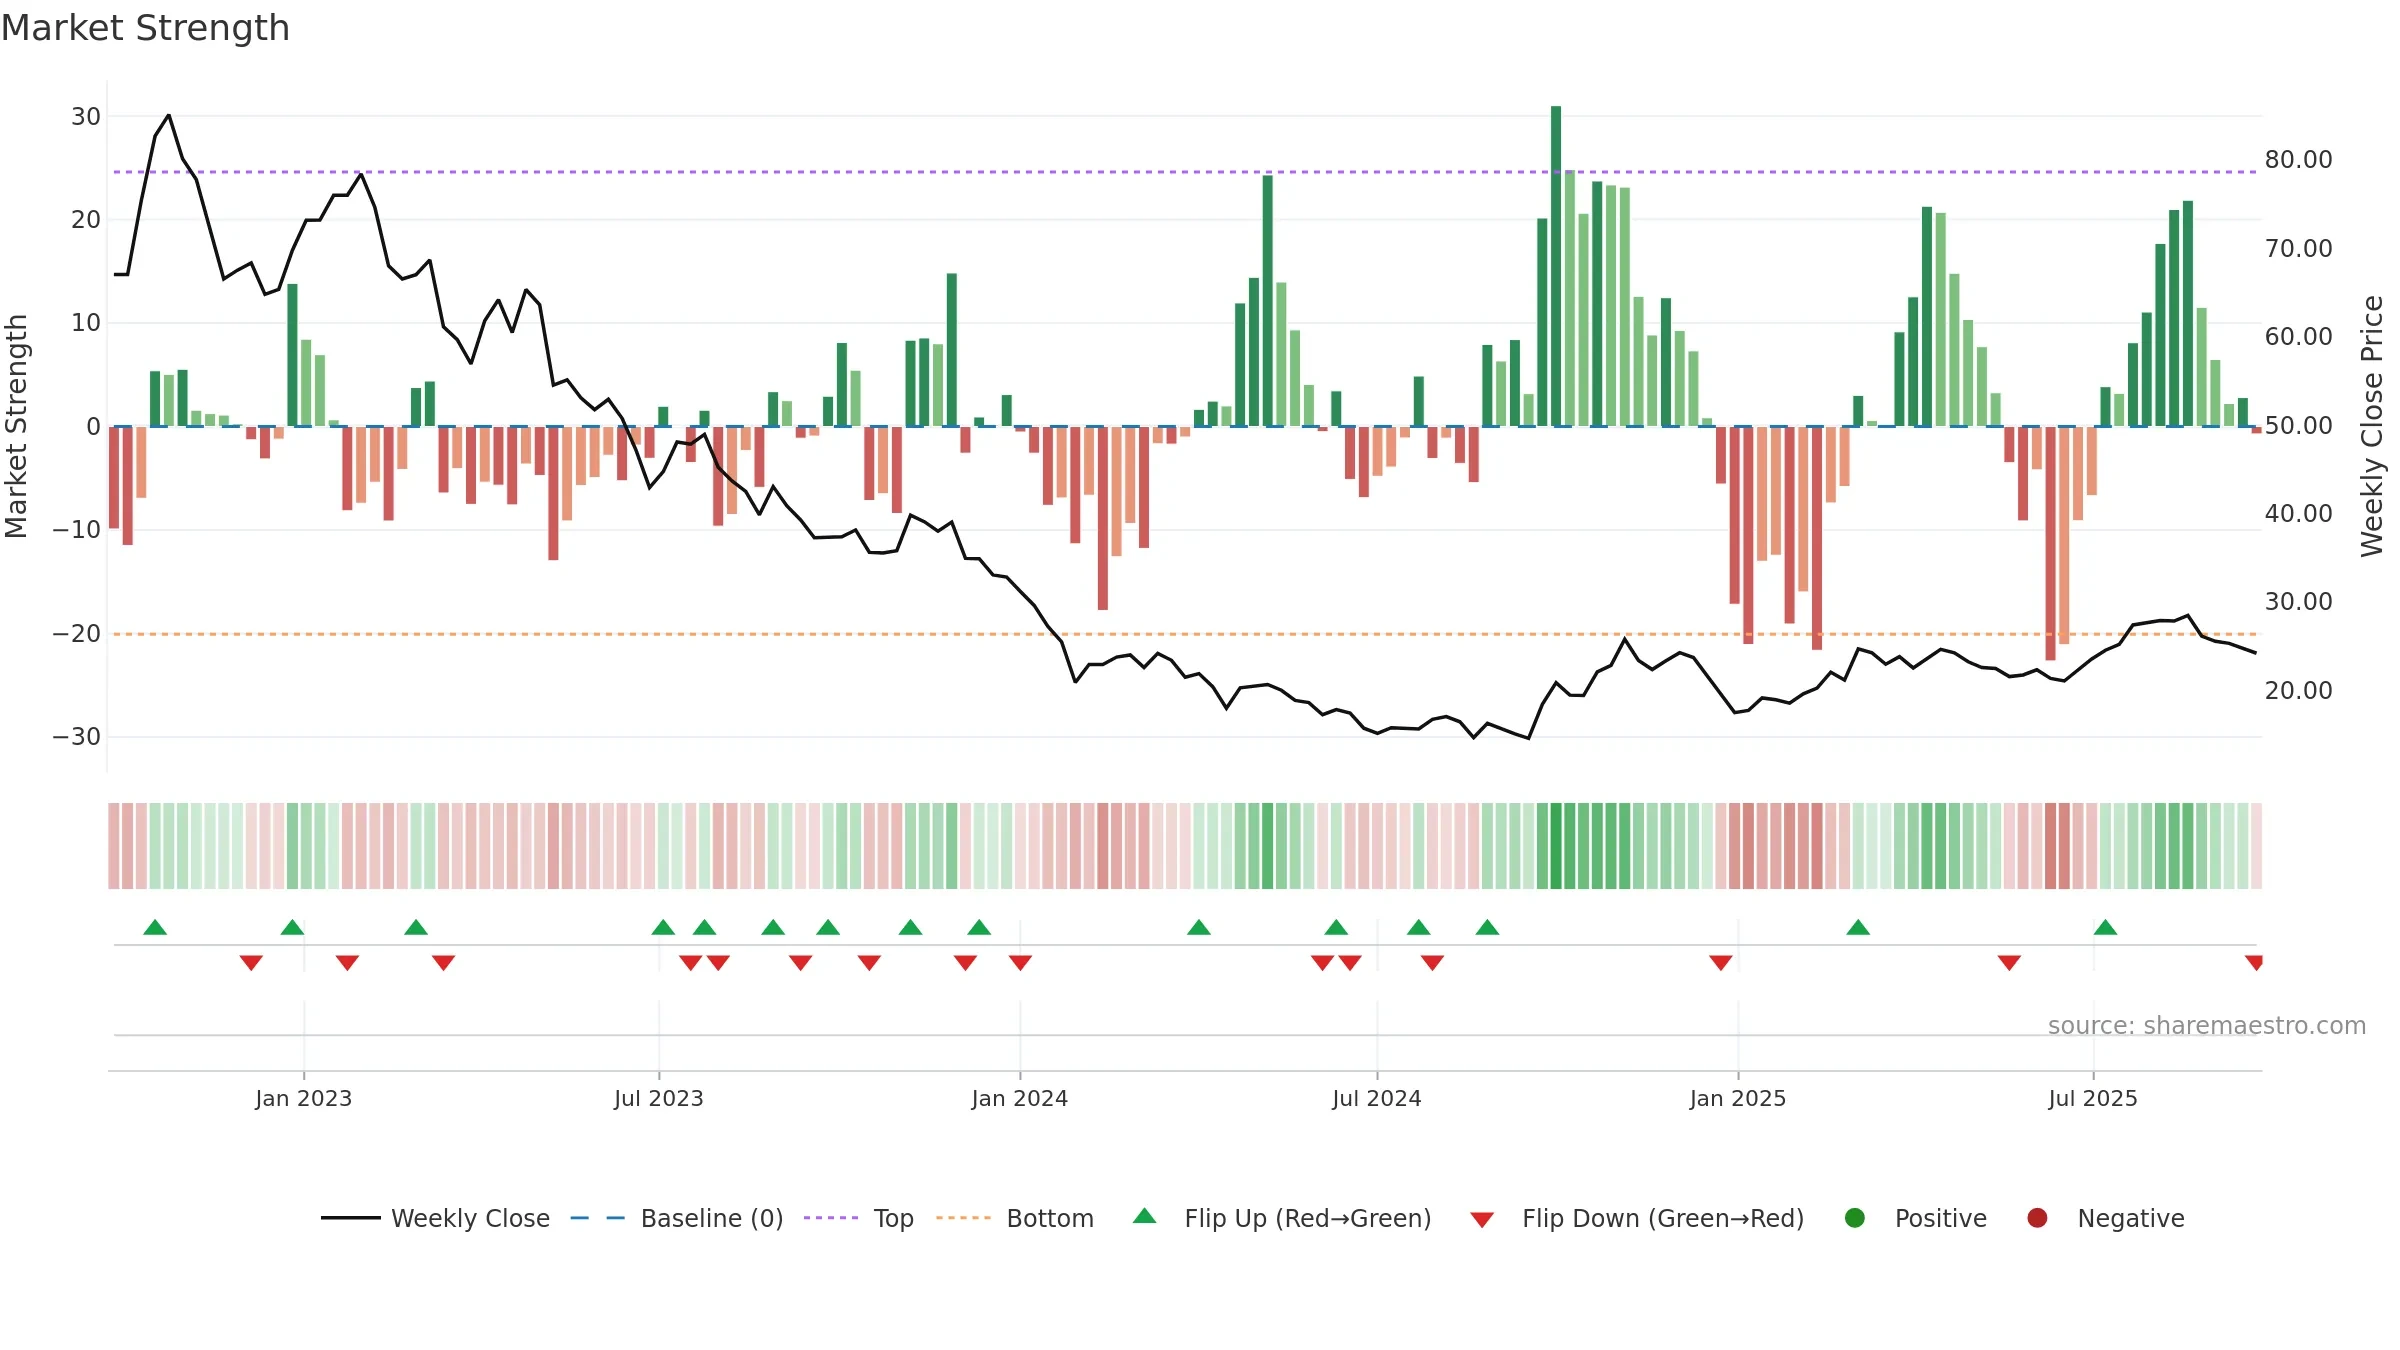The width and height of the screenshot is (2400, 1350).
Task: Click the last red flip-down marker of the timeline
Action: click(2255, 963)
